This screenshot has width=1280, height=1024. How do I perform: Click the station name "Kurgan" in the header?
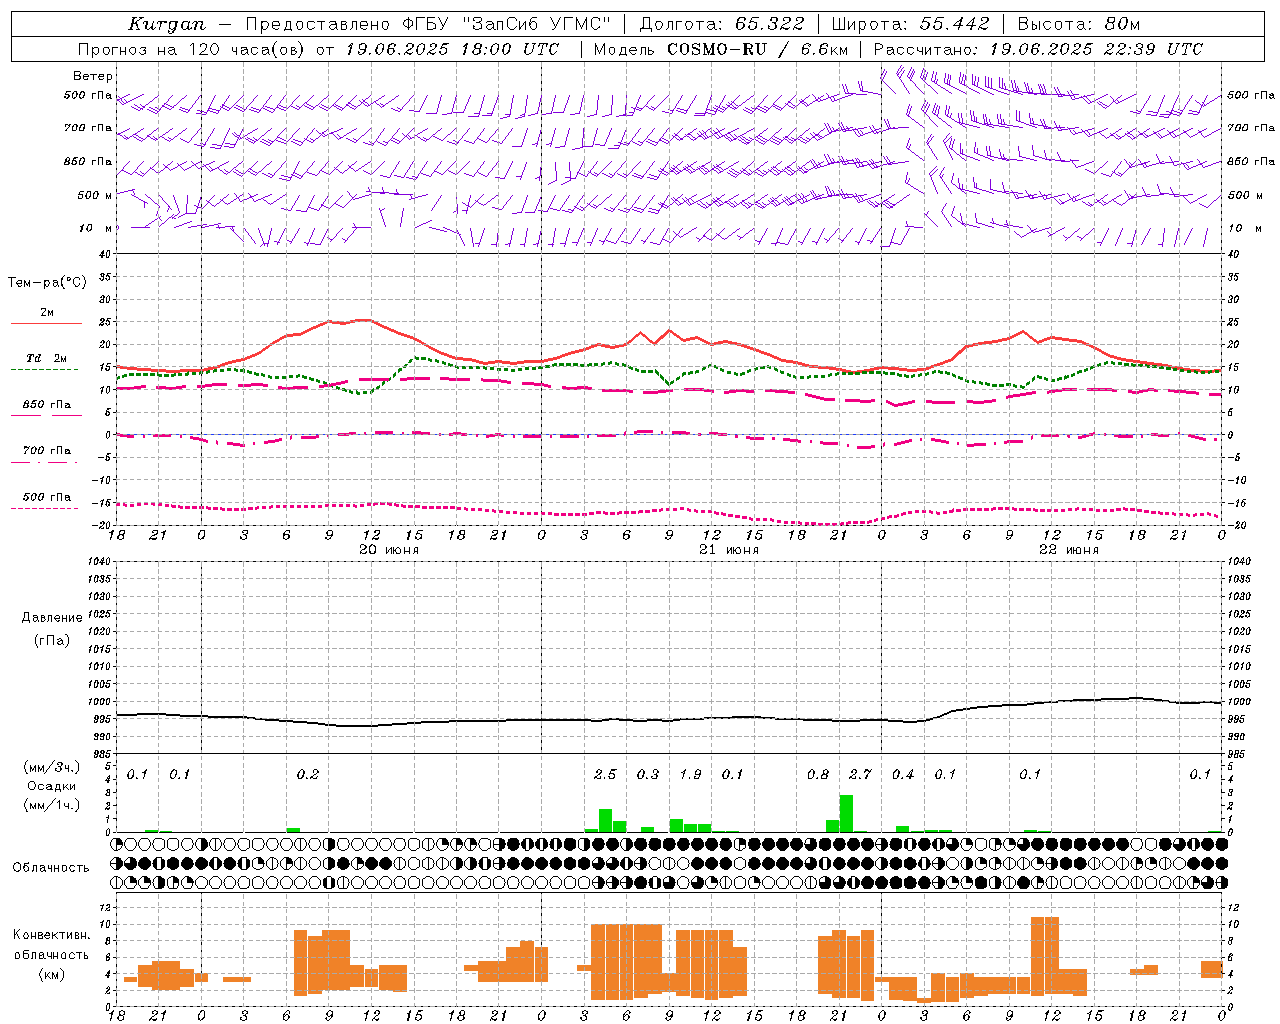167,24
